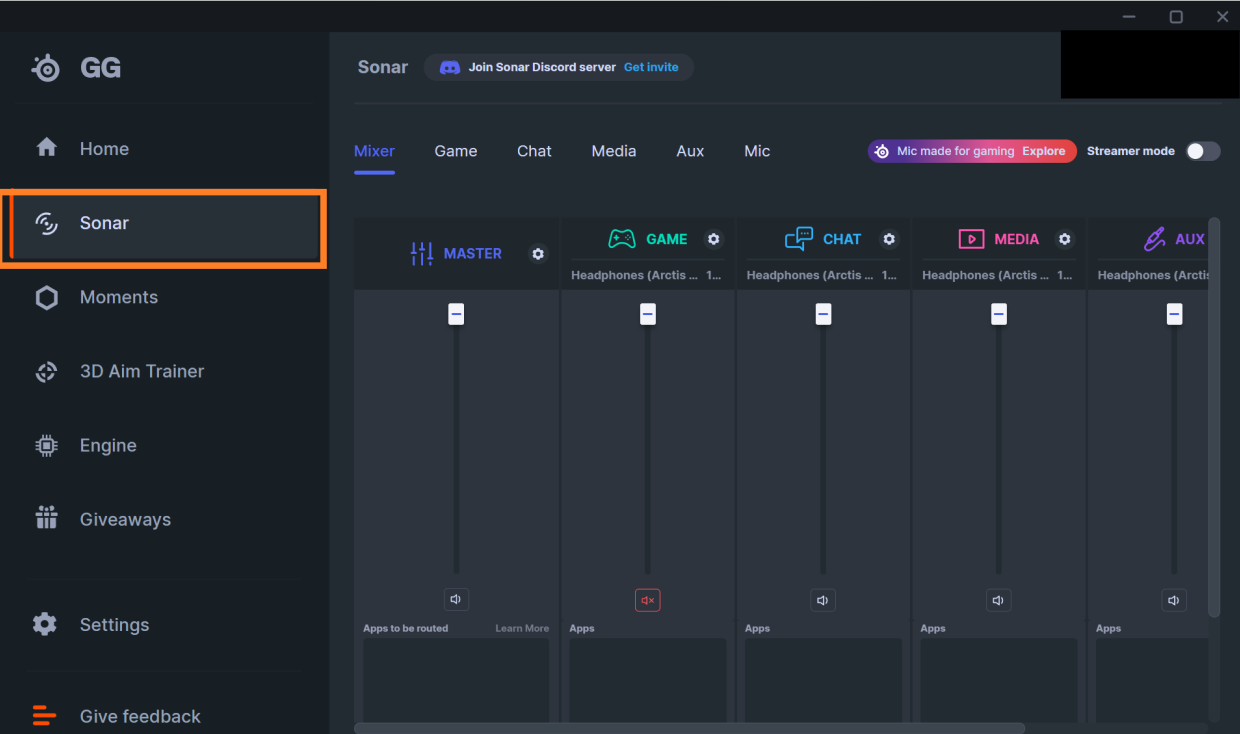Open Game channel gear settings
The height and width of the screenshot is (734, 1240).
[x=713, y=239]
